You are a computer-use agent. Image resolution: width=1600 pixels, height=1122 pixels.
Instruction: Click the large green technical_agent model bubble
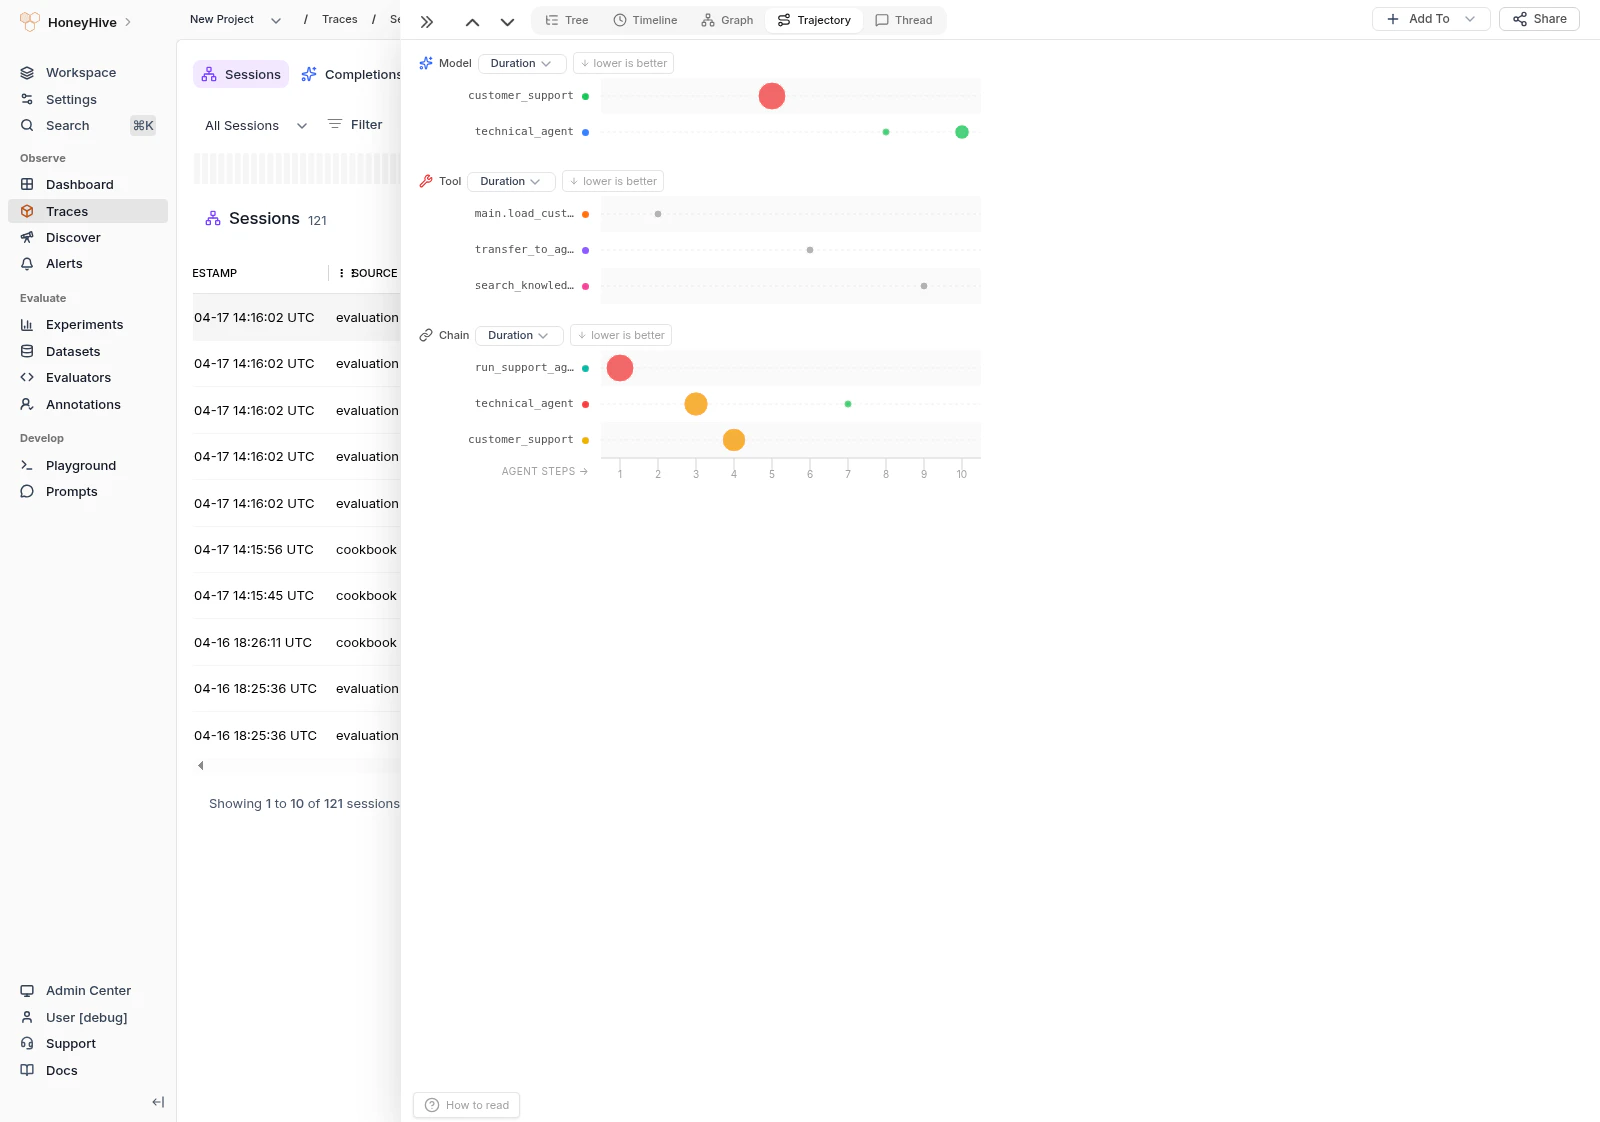pos(962,132)
